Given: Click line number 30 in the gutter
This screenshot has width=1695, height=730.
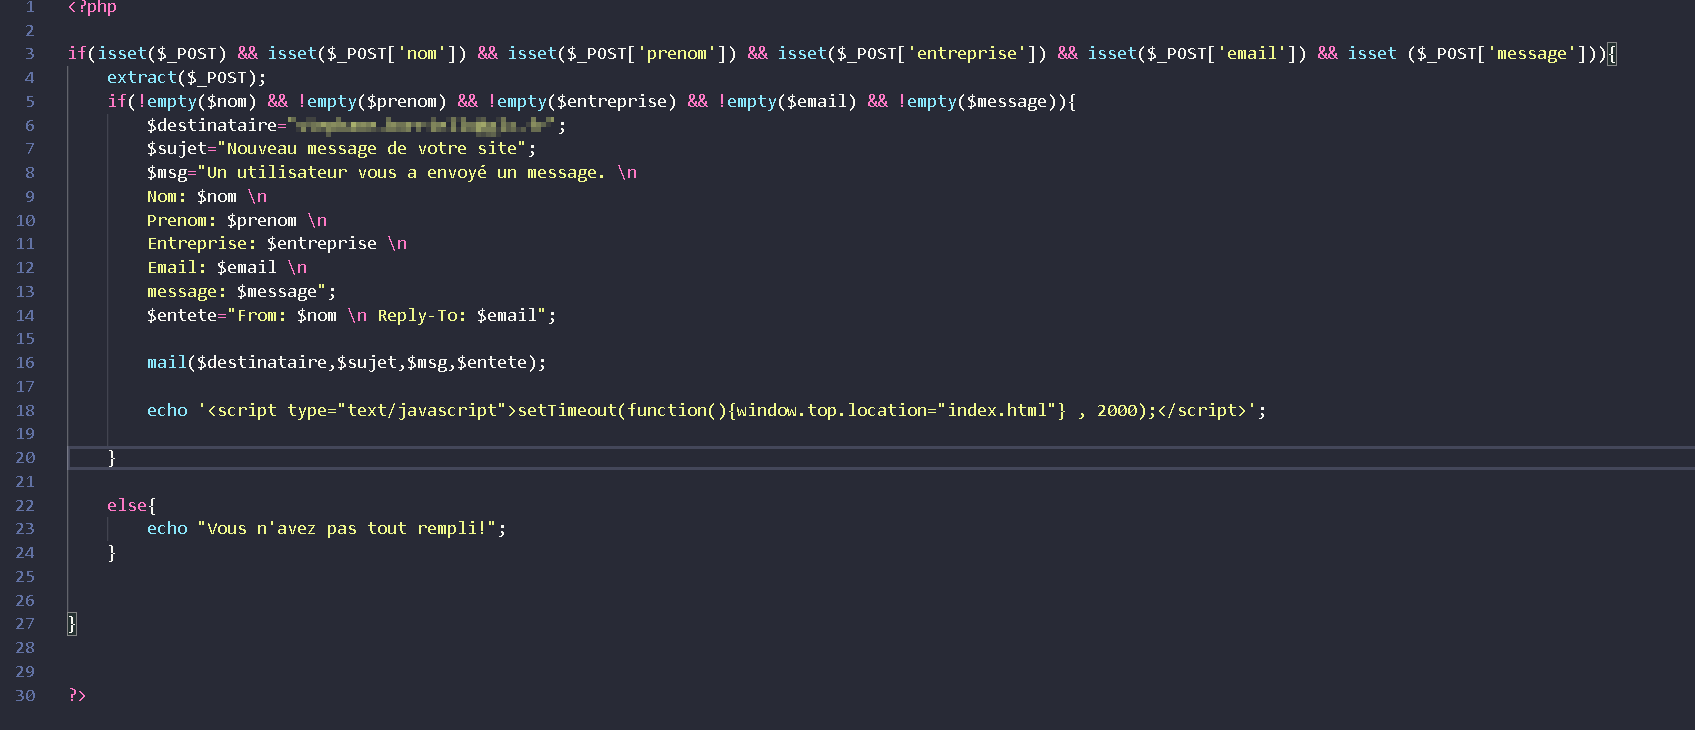Looking at the screenshot, I should click(25, 696).
